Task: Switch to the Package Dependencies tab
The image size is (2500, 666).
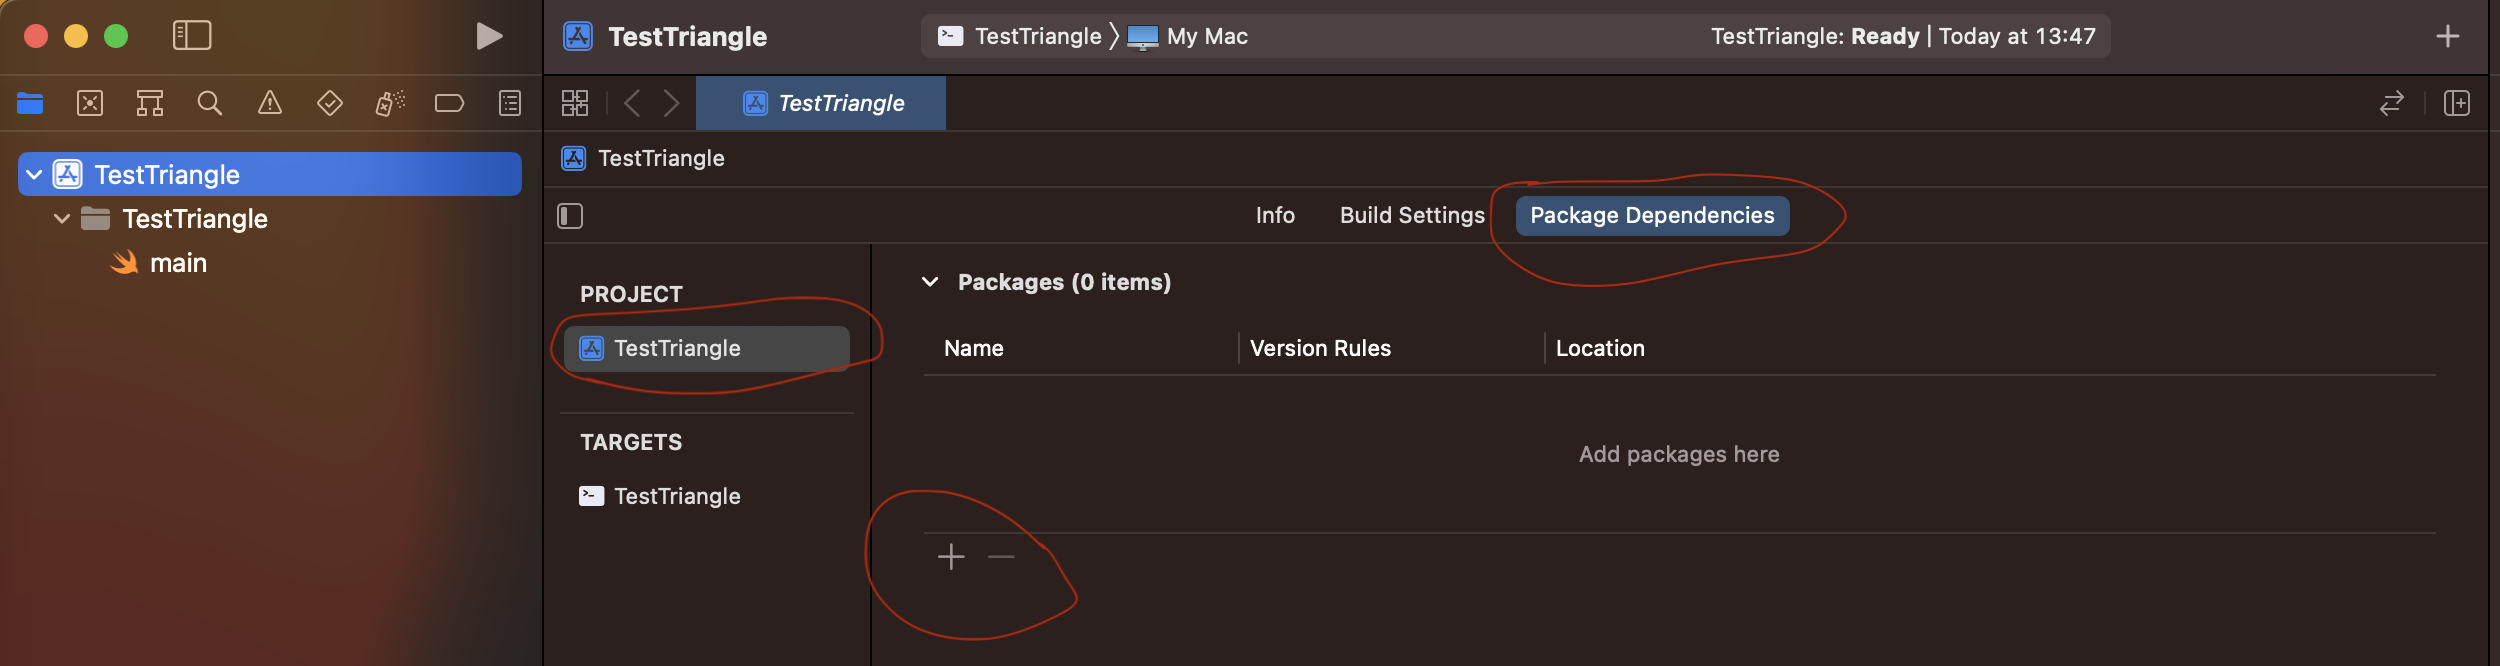Action: tap(1652, 216)
